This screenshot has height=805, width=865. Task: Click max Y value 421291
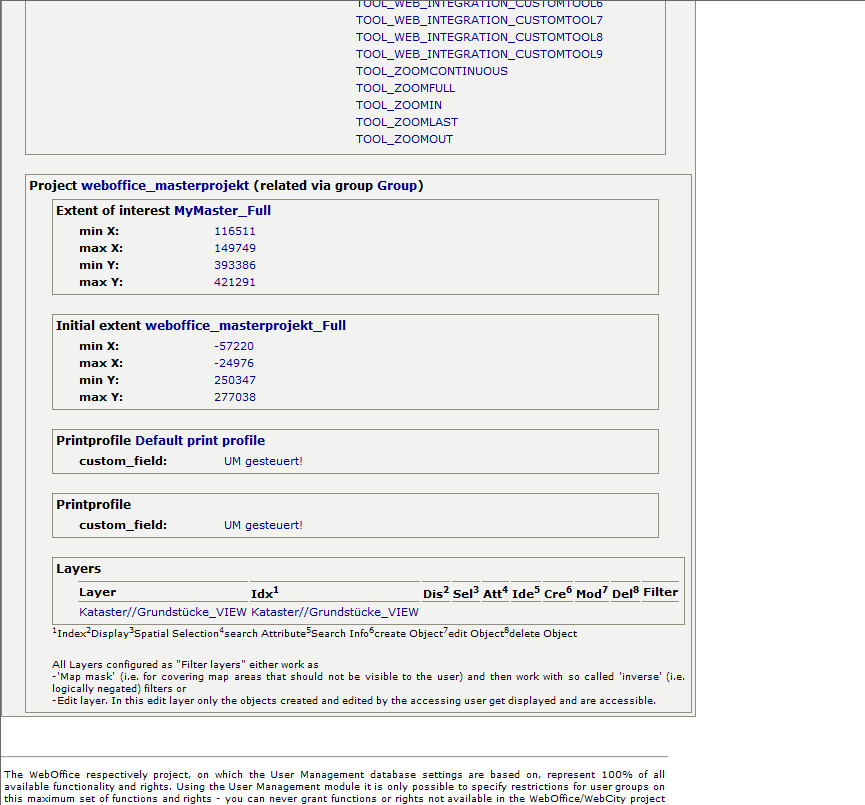234,282
